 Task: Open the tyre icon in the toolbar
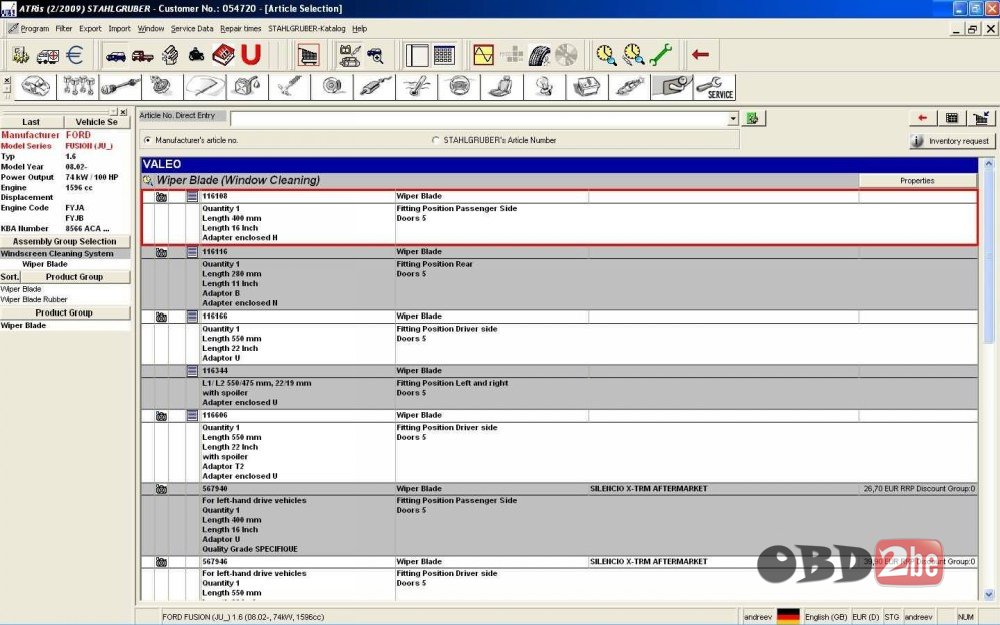(x=539, y=55)
